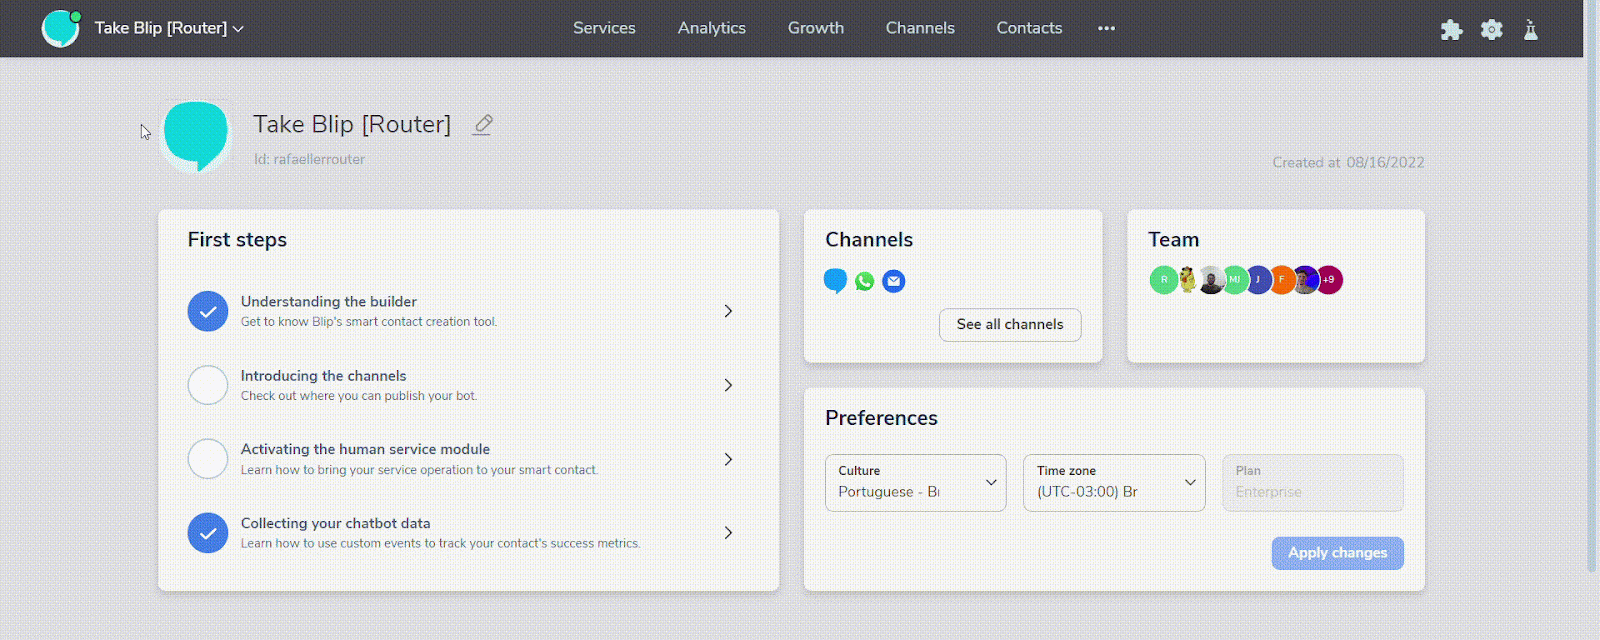Expand the 'Activating the human service module' chevron

tap(728, 459)
